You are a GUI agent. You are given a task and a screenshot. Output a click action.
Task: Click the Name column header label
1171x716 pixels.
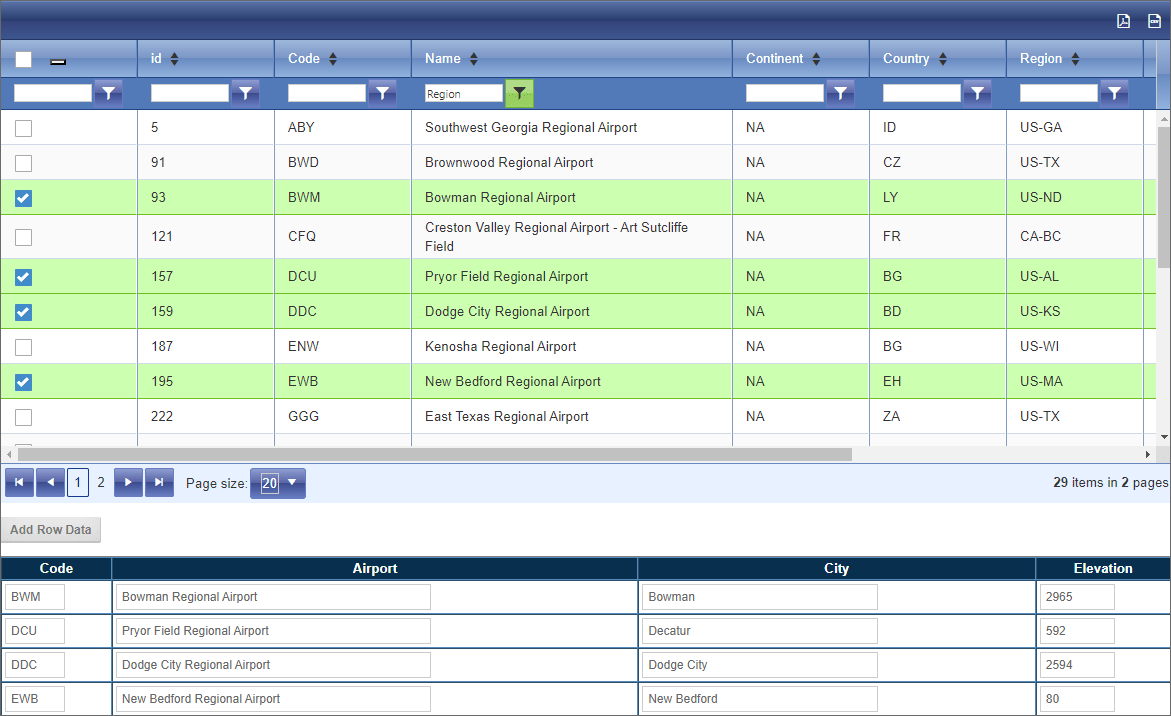click(x=442, y=58)
